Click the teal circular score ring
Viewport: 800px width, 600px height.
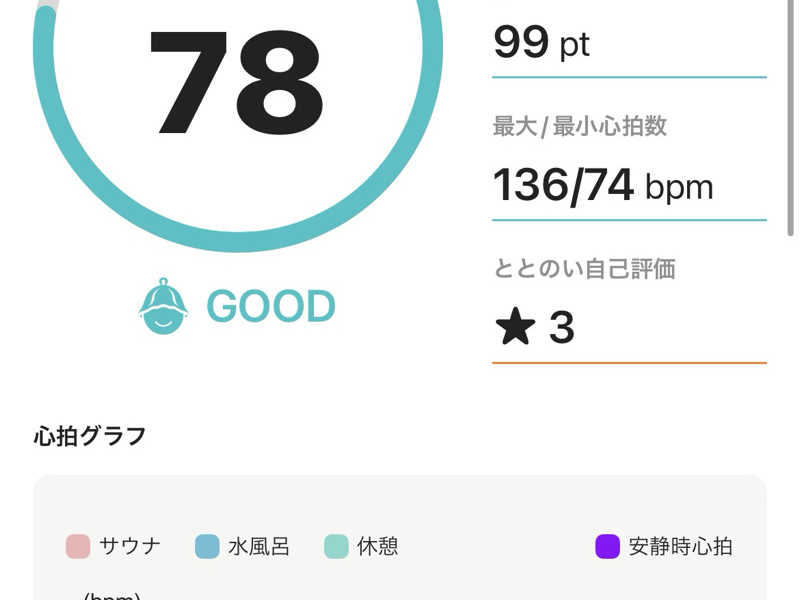pos(238,241)
